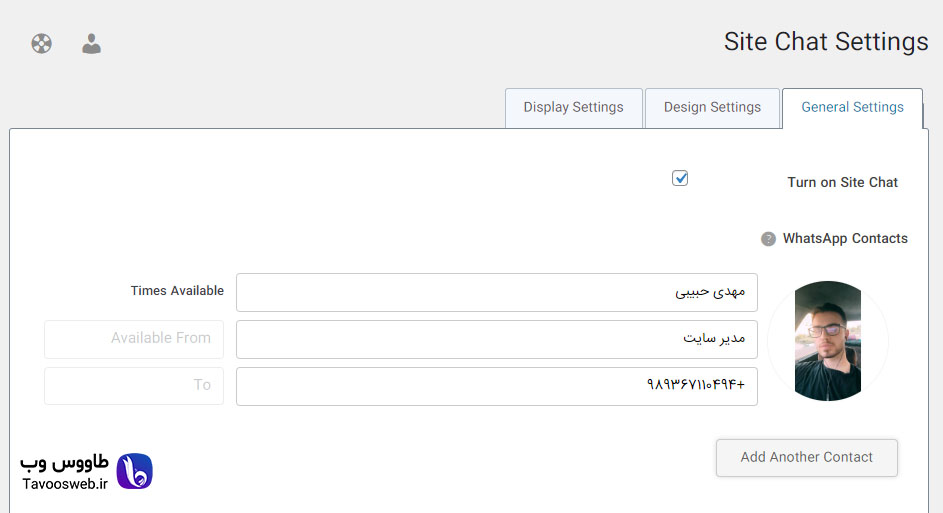Screen dimensions: 943x513
Task: Click the WhatsApp Contacts heading
Action: [845, 238]
